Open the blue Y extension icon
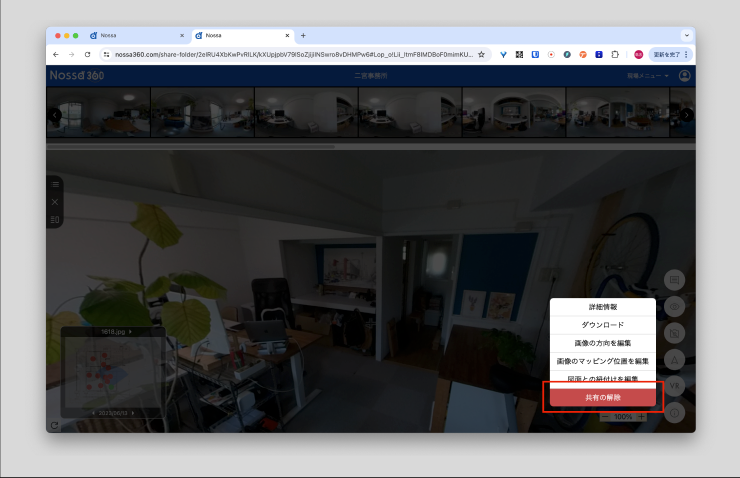Image resolution: width=740 pixels, height=478 pixels. tap(503, 55)
